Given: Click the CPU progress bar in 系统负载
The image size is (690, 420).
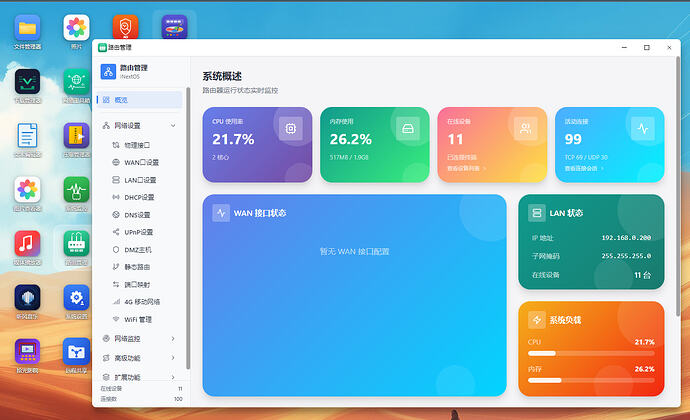Looking at the screenshot, I should click(x=591, y=353).
